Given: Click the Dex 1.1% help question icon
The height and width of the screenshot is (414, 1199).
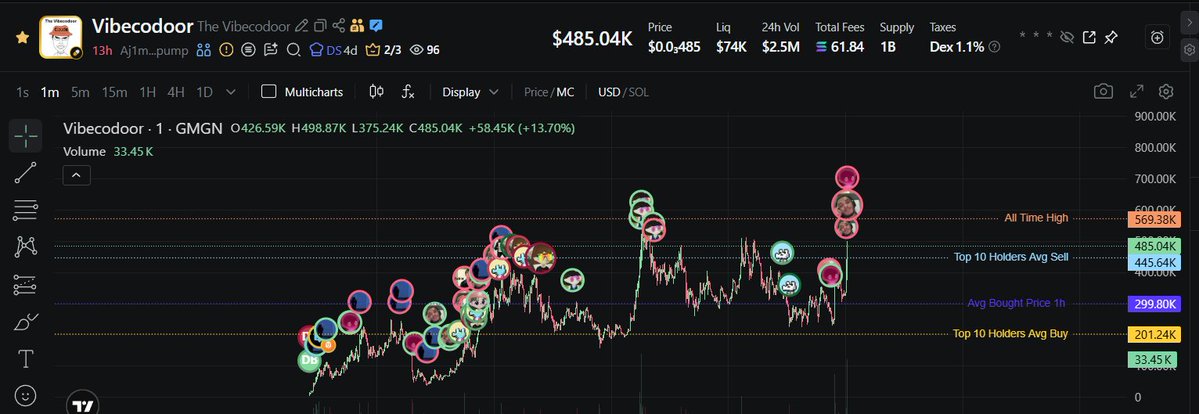Looking at the screenshot, I should (x=994, y=47).
